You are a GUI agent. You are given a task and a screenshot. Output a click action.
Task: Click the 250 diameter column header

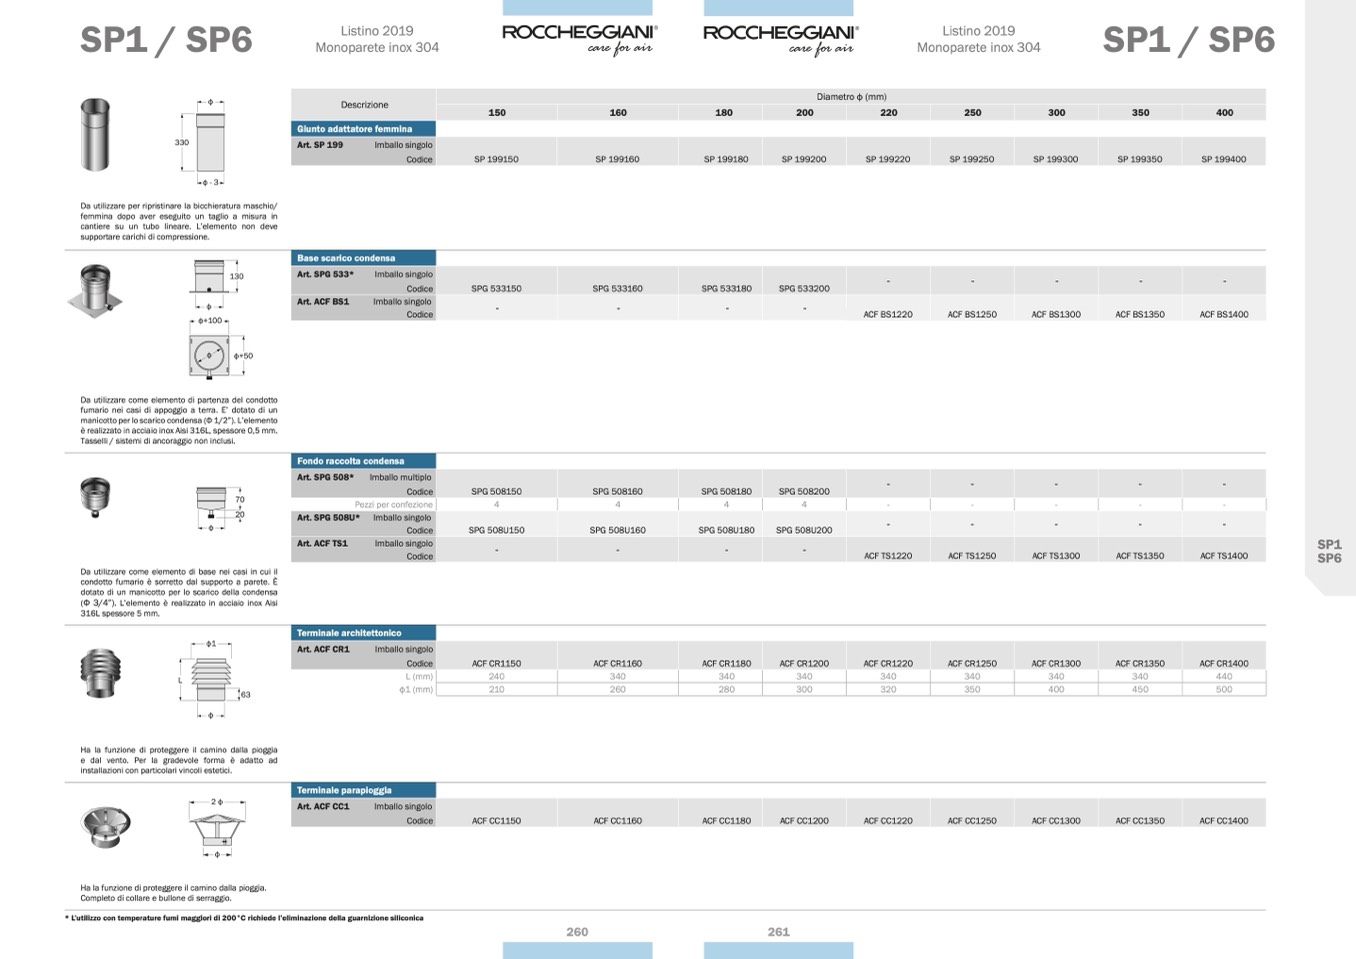pos(972,113)
